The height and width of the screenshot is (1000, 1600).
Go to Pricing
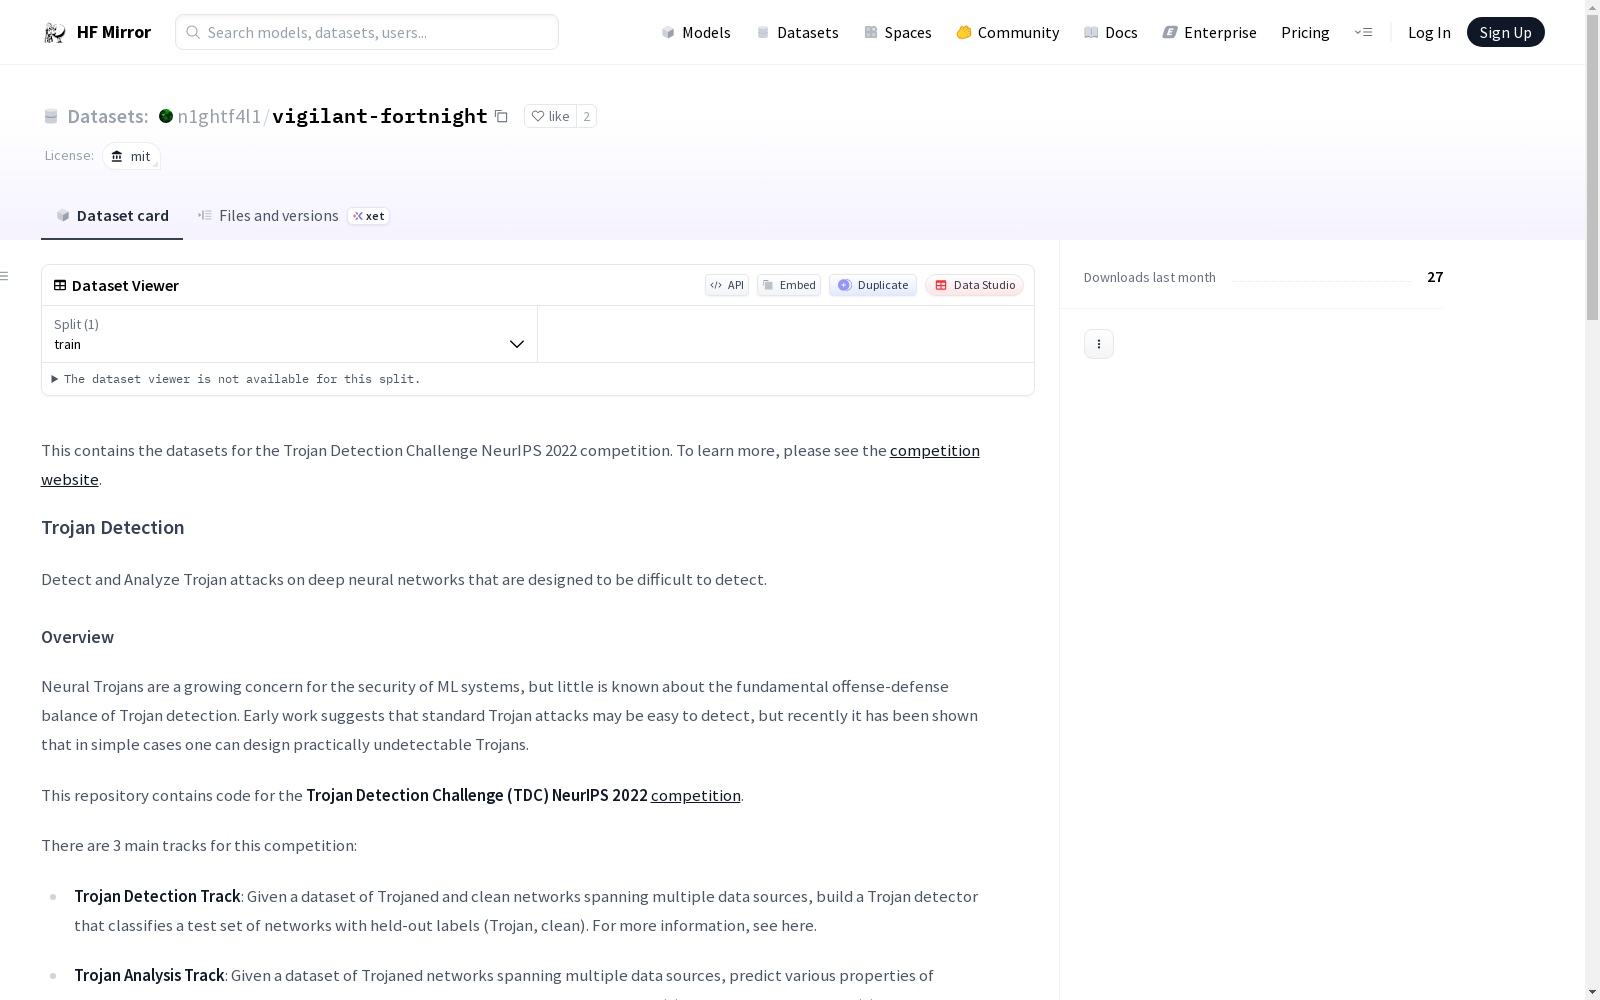click(x=1305, y=32)
